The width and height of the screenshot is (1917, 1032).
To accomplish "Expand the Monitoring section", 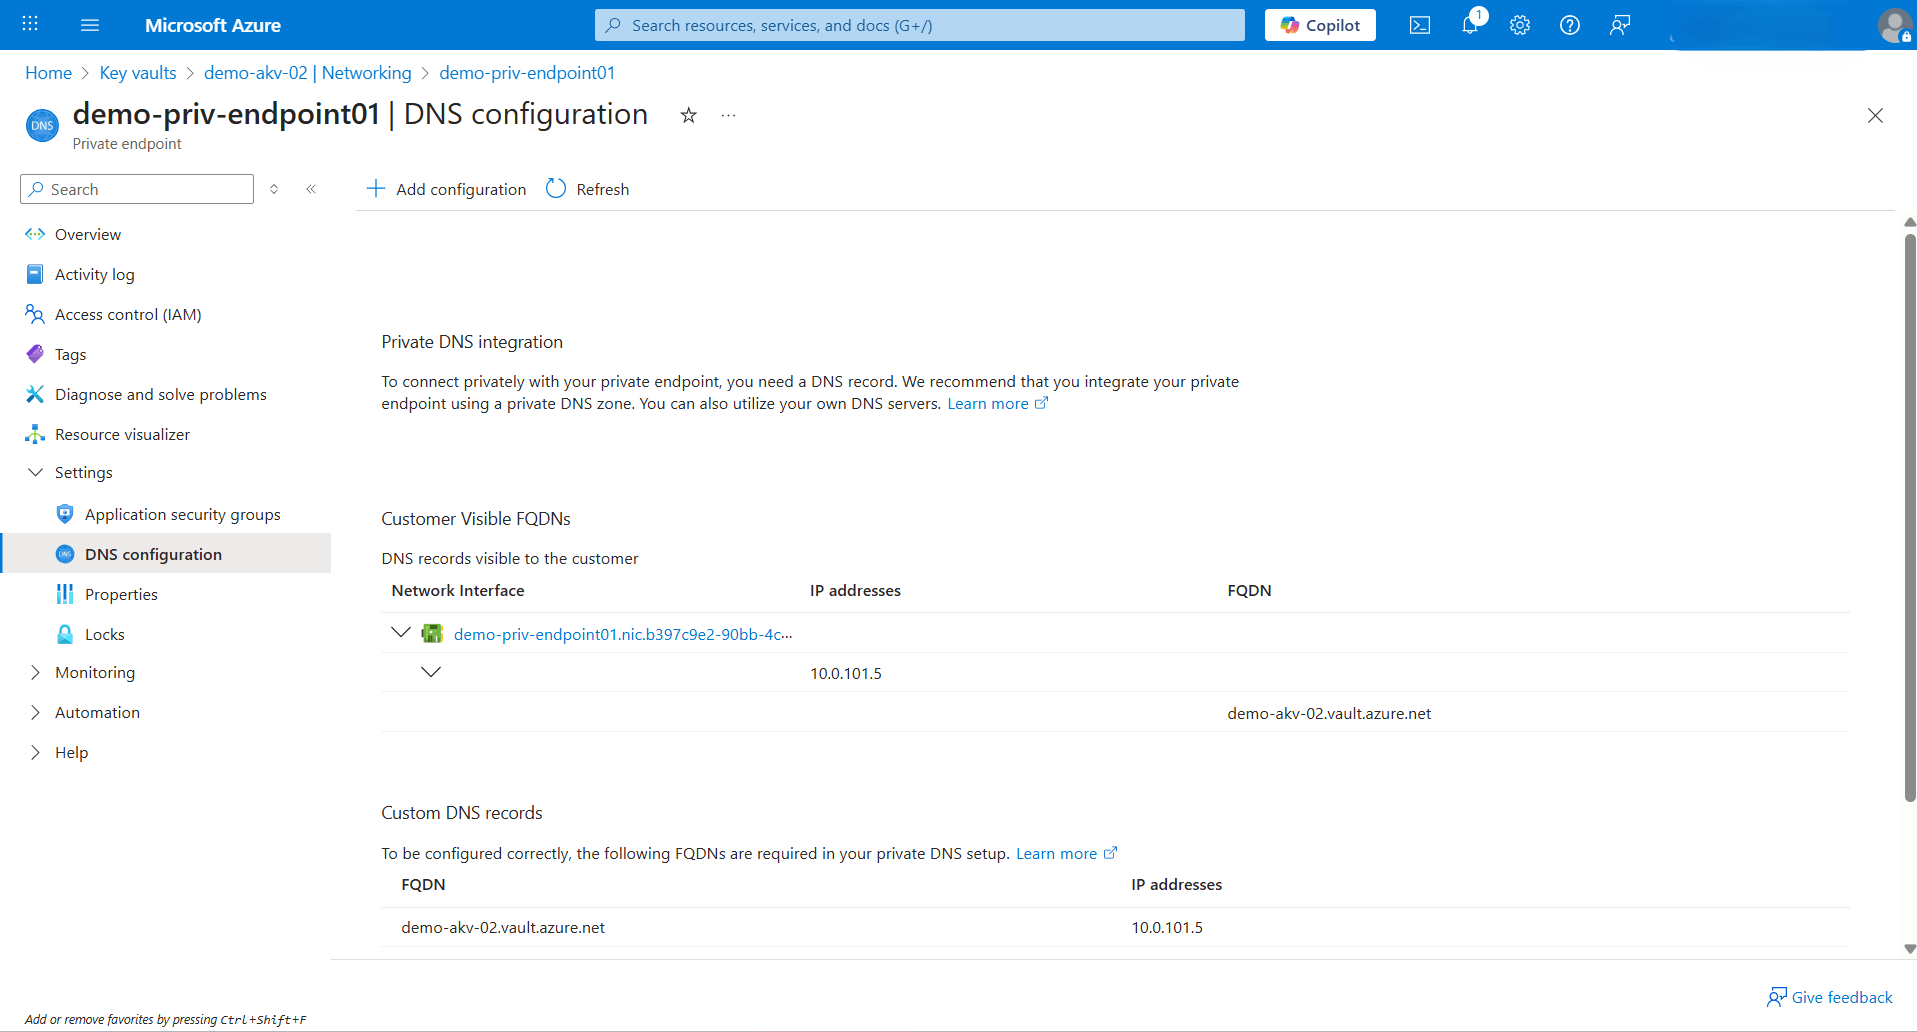I will (36, 672).
